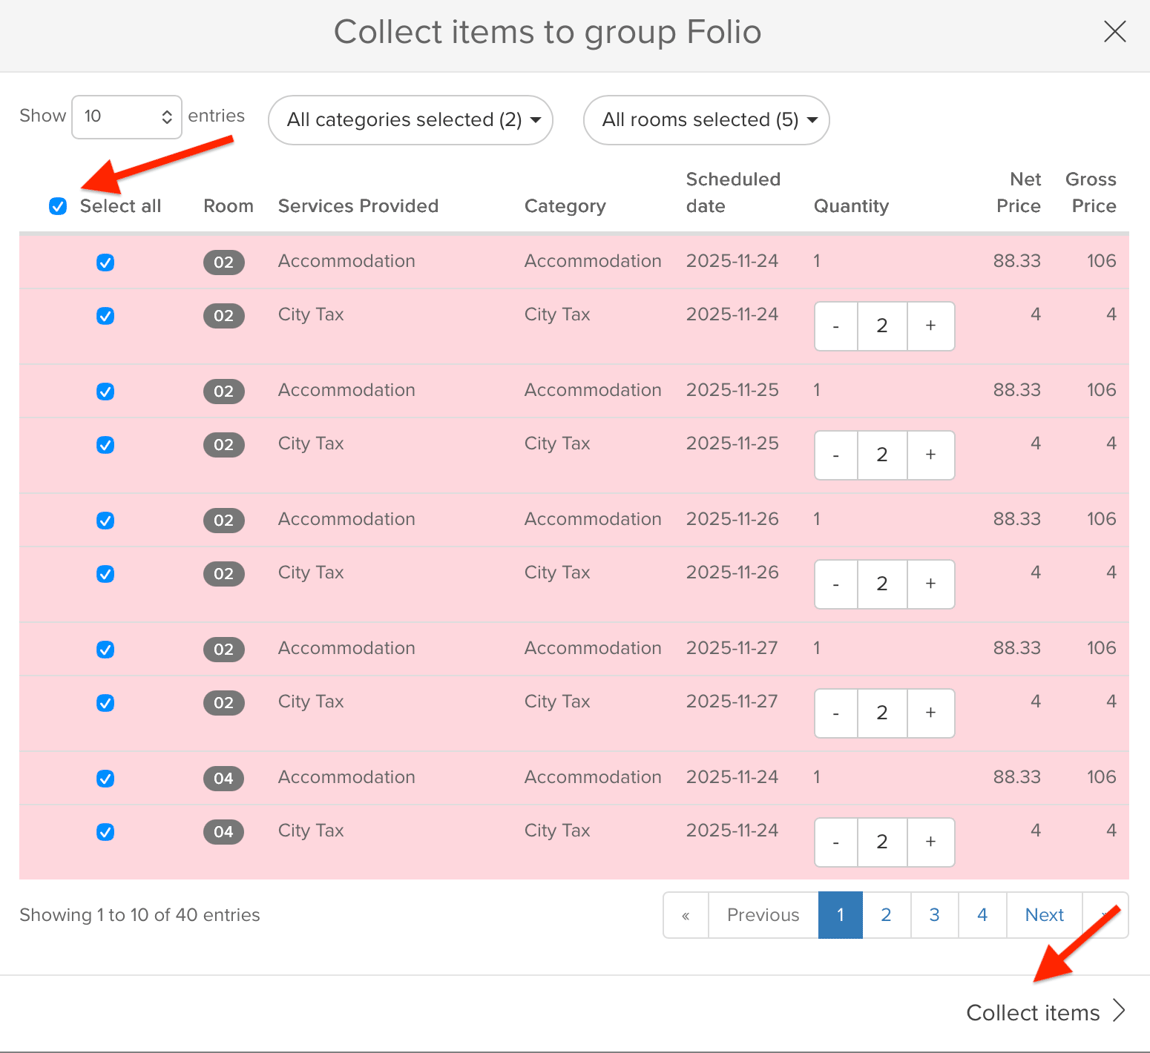Click room badge 02 in City Tax 2025-11-27 row
The height and width of the screenshot is (1053, 1150).
(224, 702)
